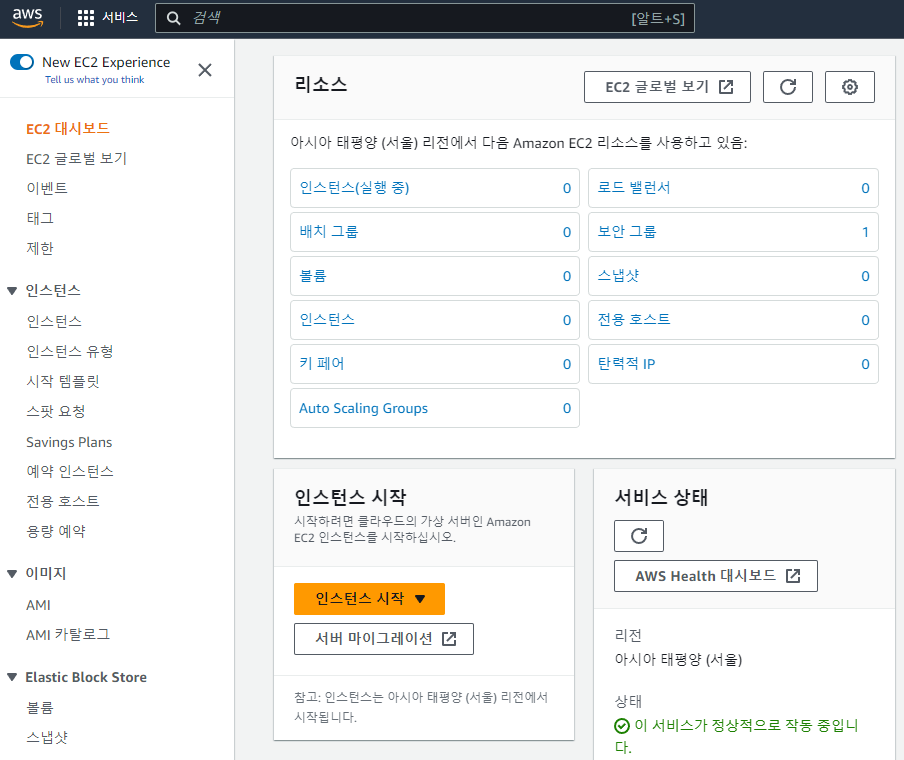
Task: Open EC2 글로벌 보기 in sidebar
Action: tap(76, 159)
